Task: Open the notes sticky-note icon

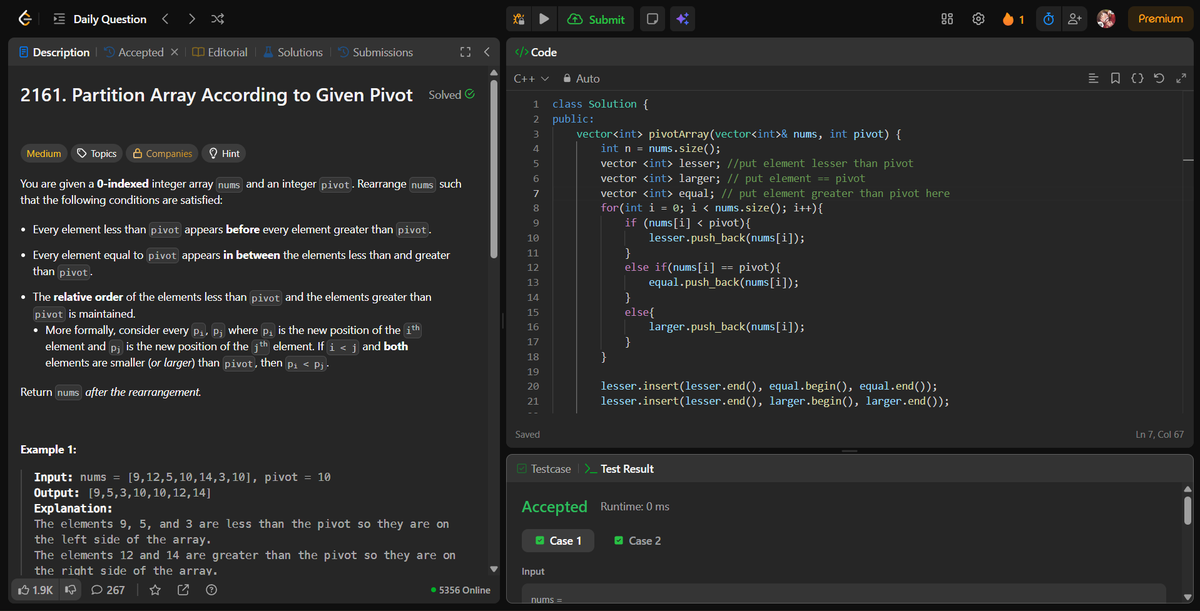Action: tap(651, 19)
